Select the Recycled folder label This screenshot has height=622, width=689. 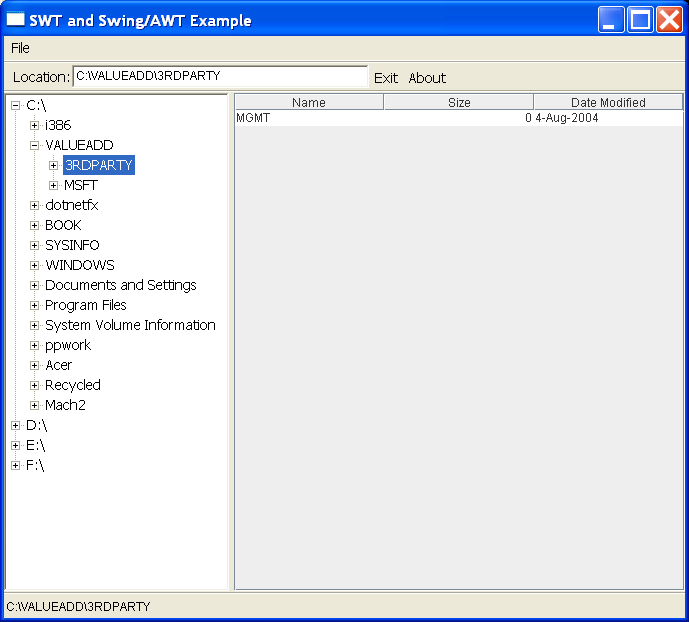pyautogui.click(x=73, y=385)
